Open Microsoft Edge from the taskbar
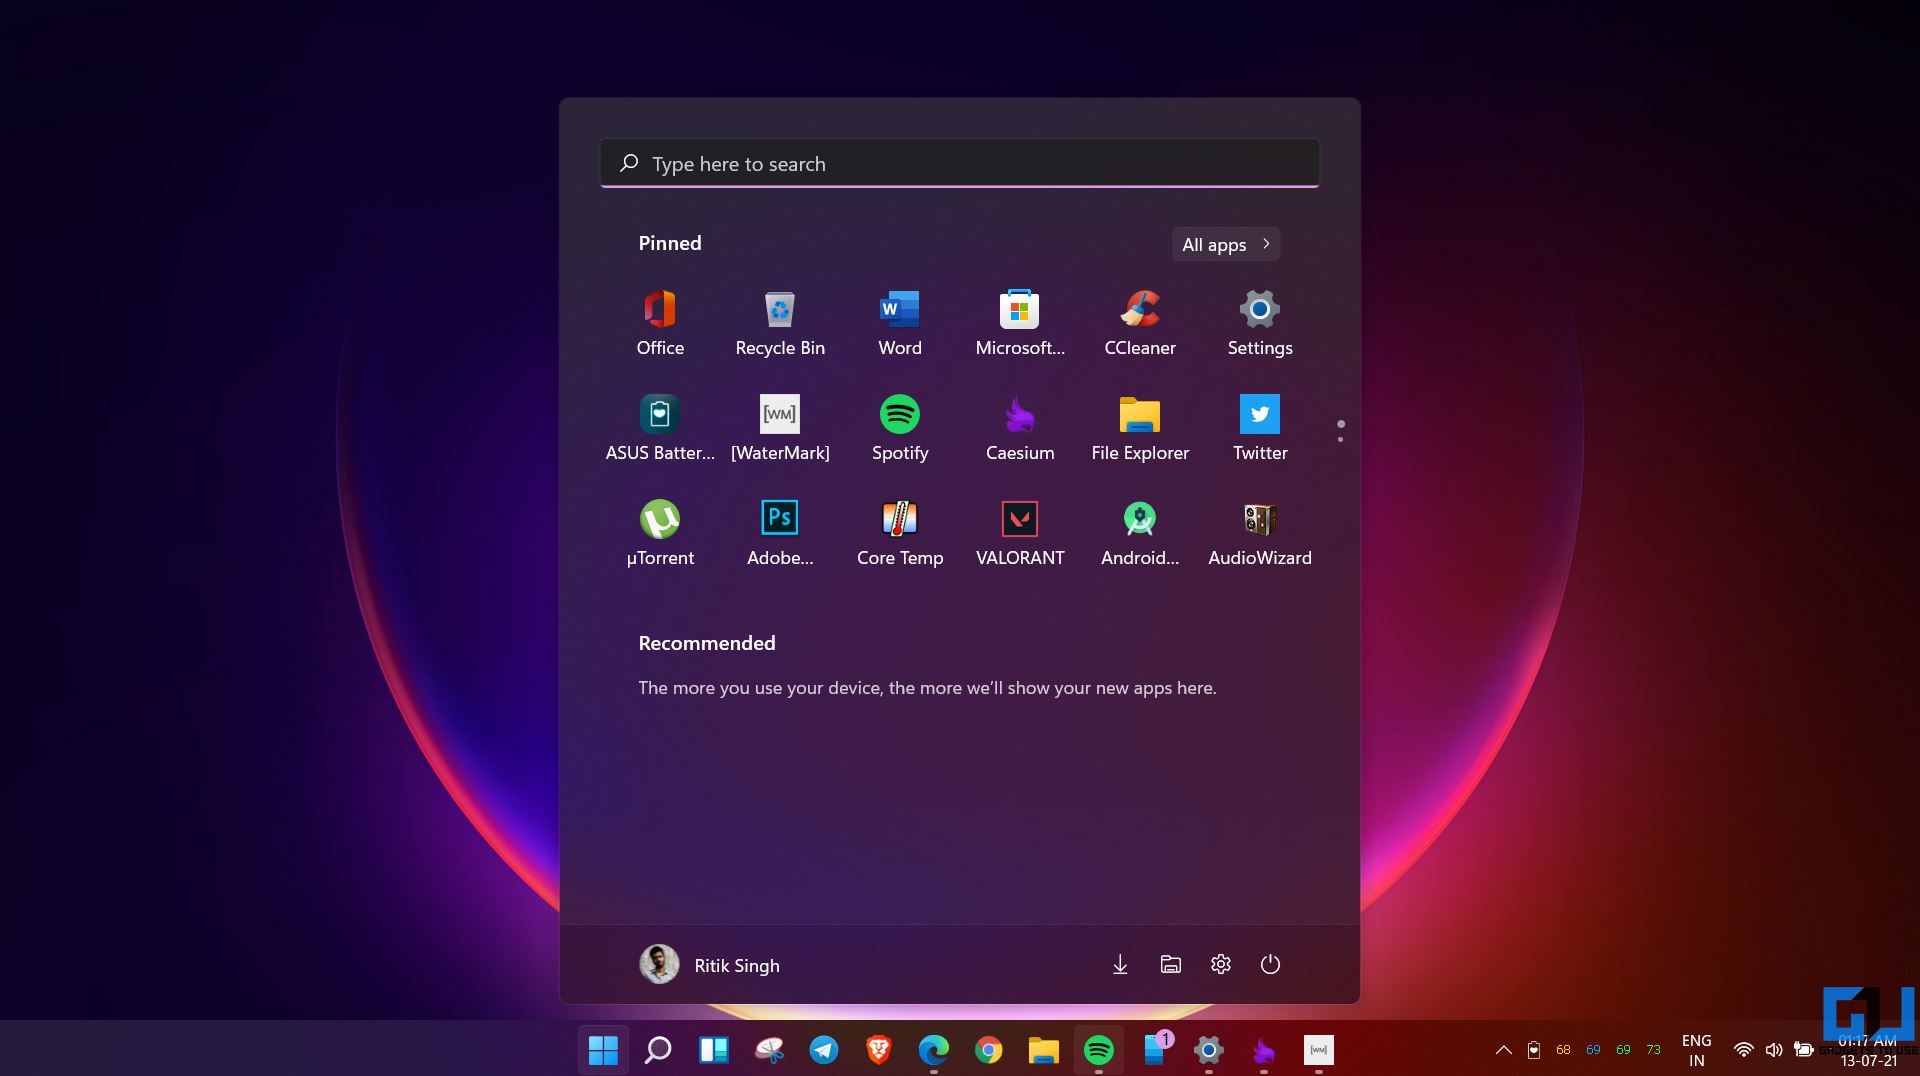 click(x=933, y=1050)
